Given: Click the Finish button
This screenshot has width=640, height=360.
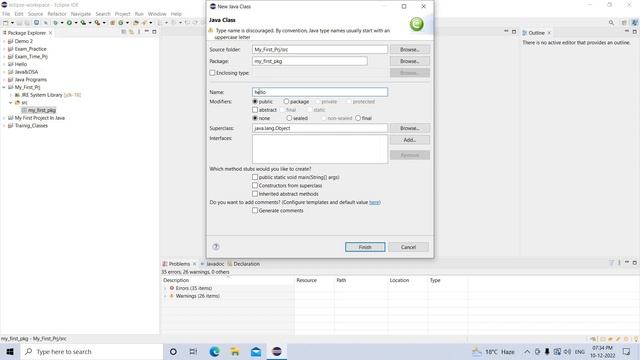Looking at the screenshot, I should pos(365,247).
